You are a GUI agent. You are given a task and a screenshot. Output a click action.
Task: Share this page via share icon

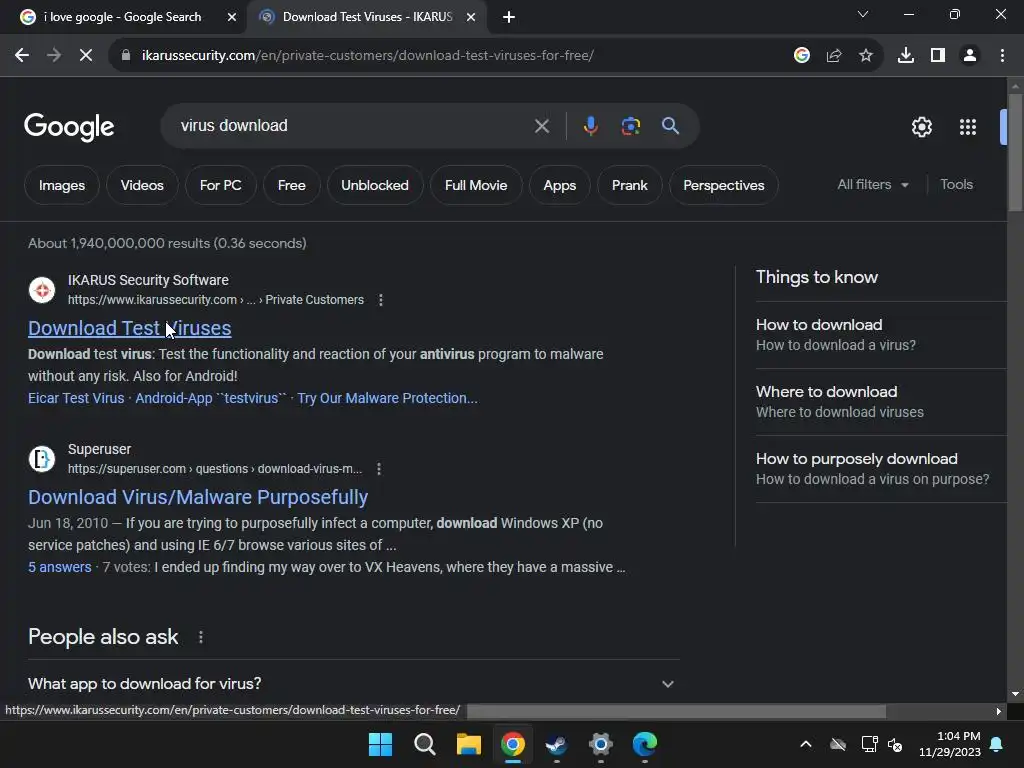pyautogui.click(x=833, y=56)
